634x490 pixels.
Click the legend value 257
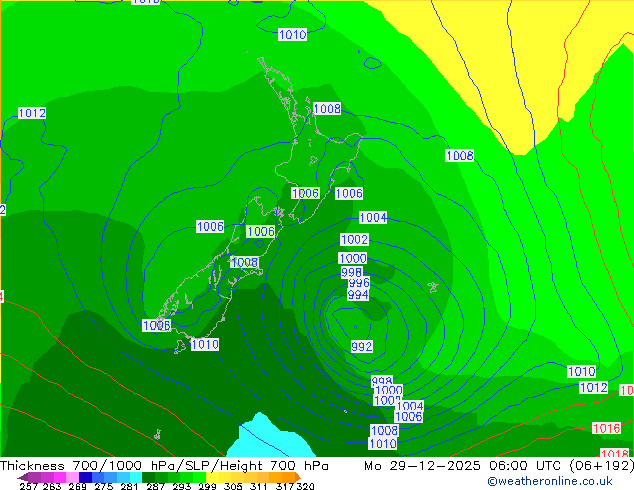(29, 486)
